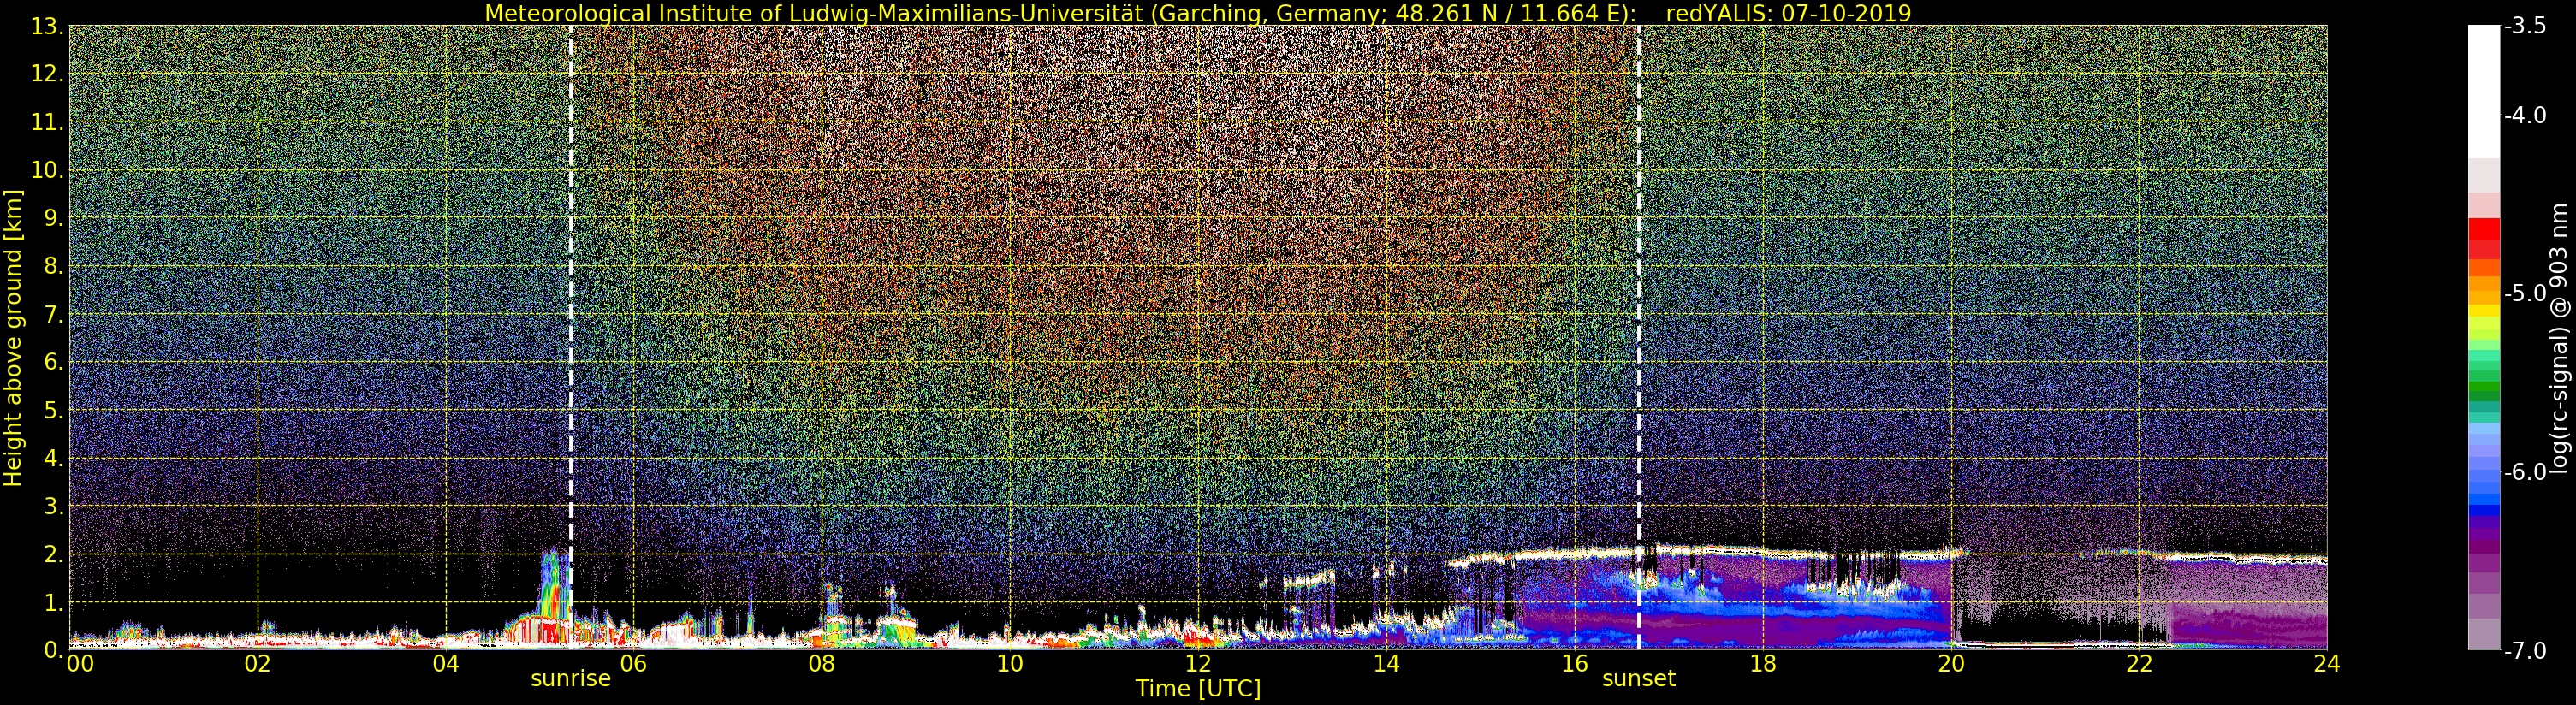The height and width of the screenshot is (705, 2576).
Task: Click the '-4.0' colorbar value
Action: (x=2525, y=115)
